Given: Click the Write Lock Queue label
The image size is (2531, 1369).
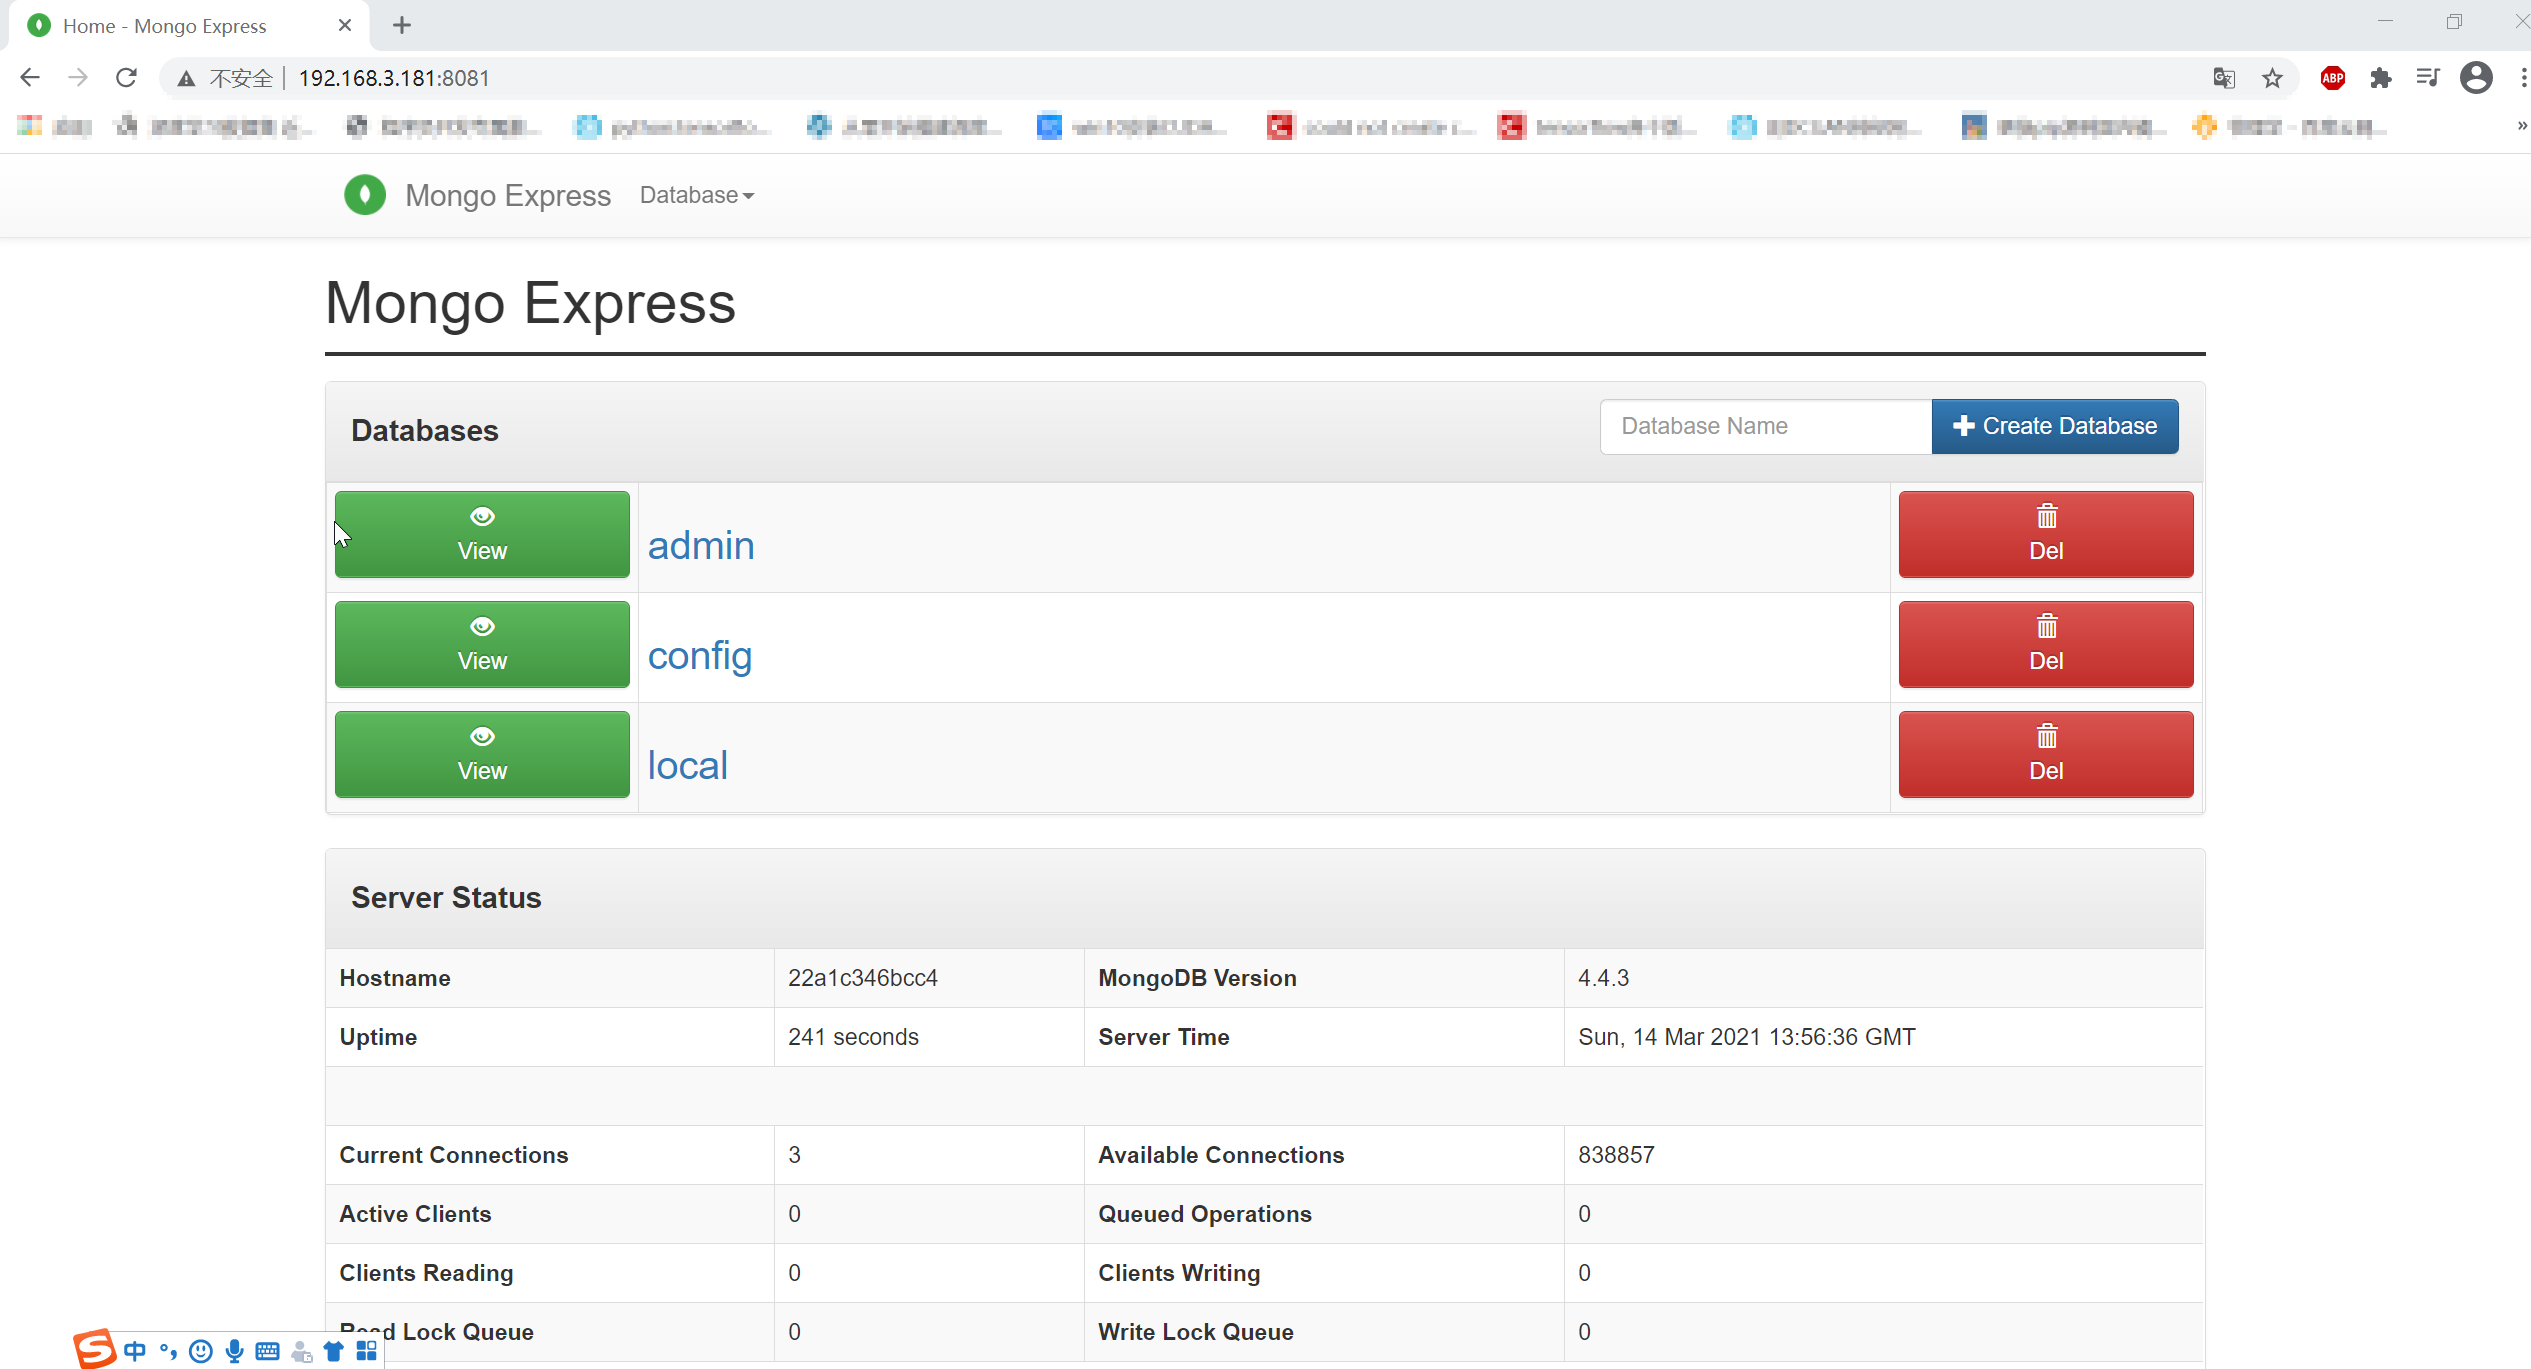Looking at the screenshot, I should 1196,1332.
